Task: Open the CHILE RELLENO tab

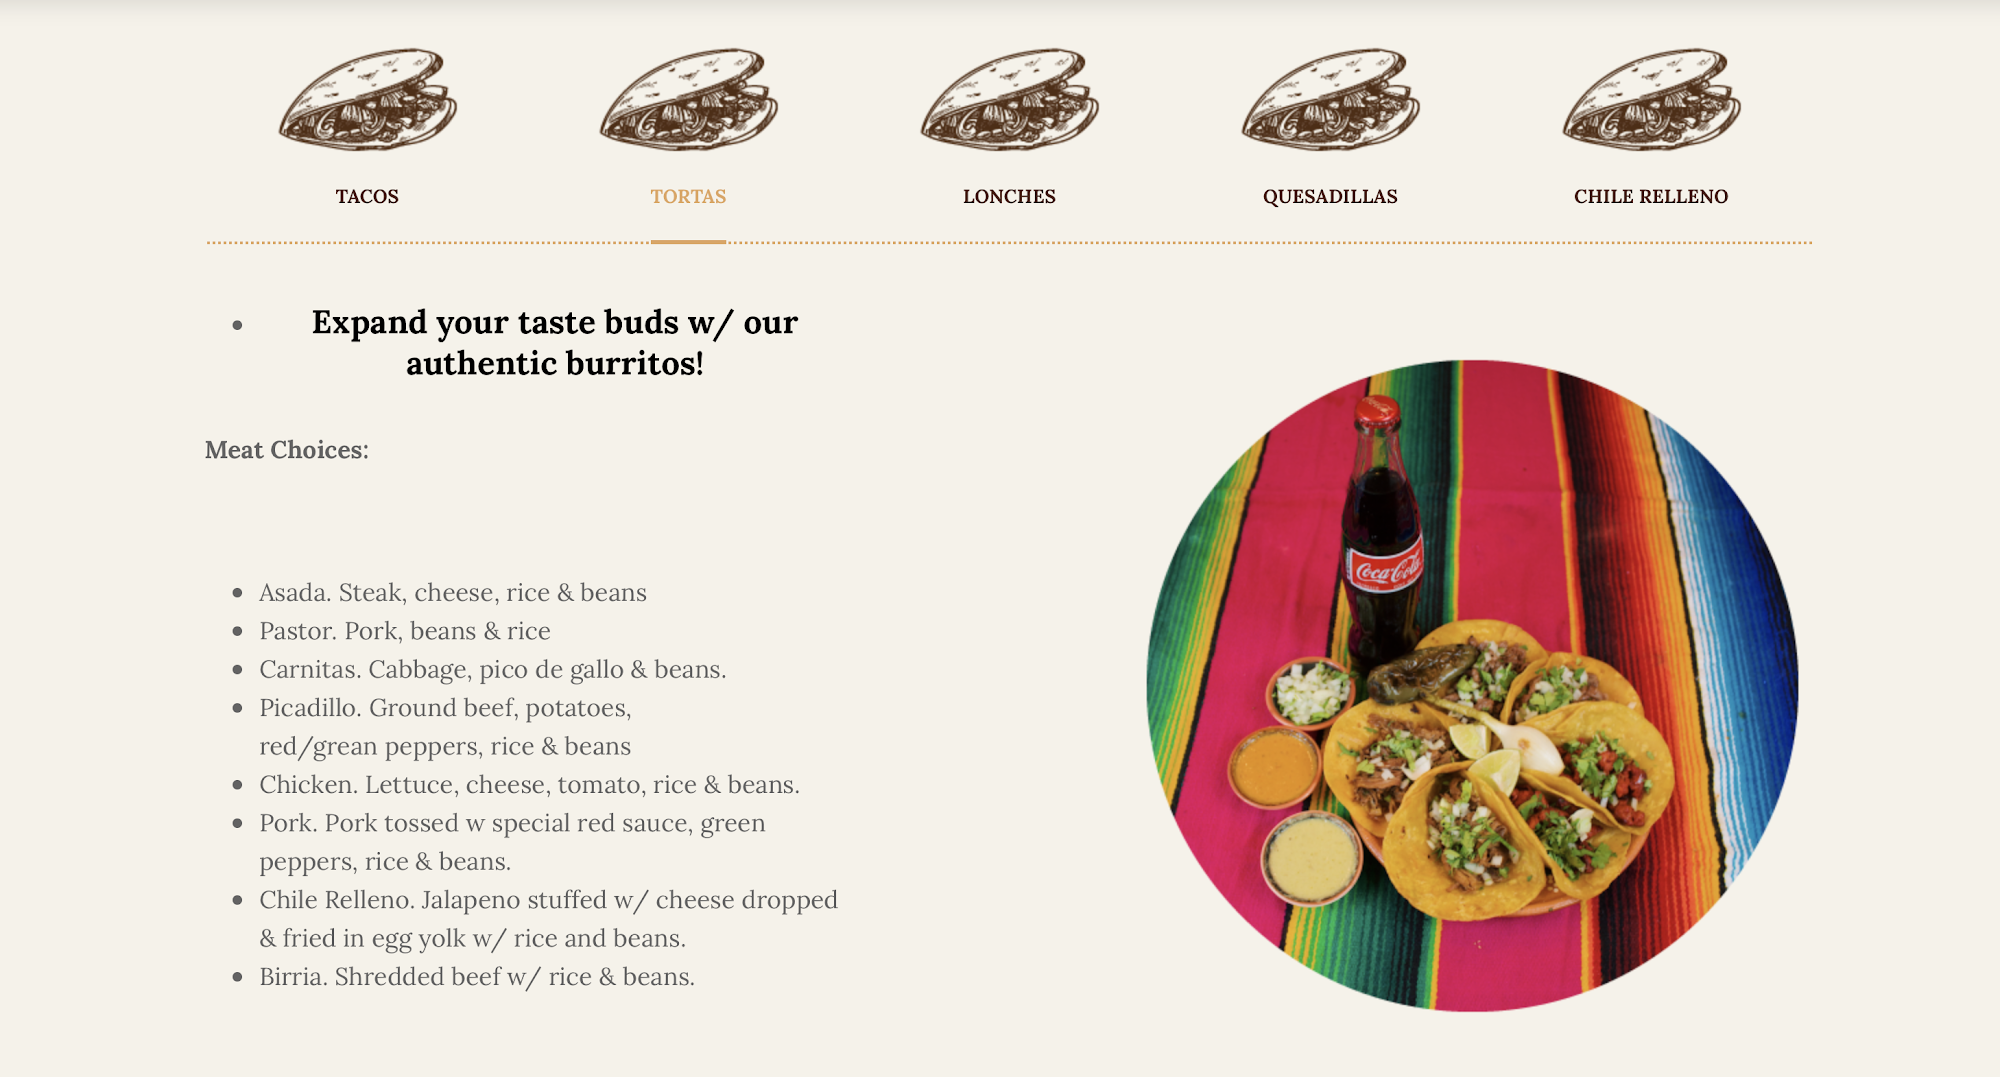Action: pyautogui.click(x=1651, y=196)
